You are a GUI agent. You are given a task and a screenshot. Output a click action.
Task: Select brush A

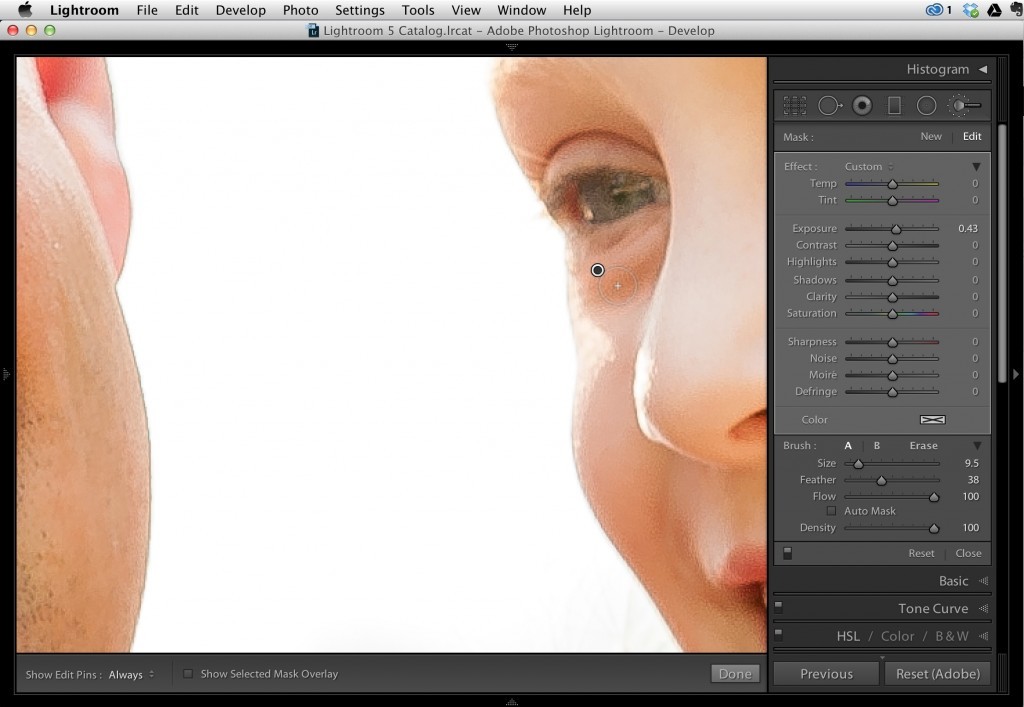[848, 445]
